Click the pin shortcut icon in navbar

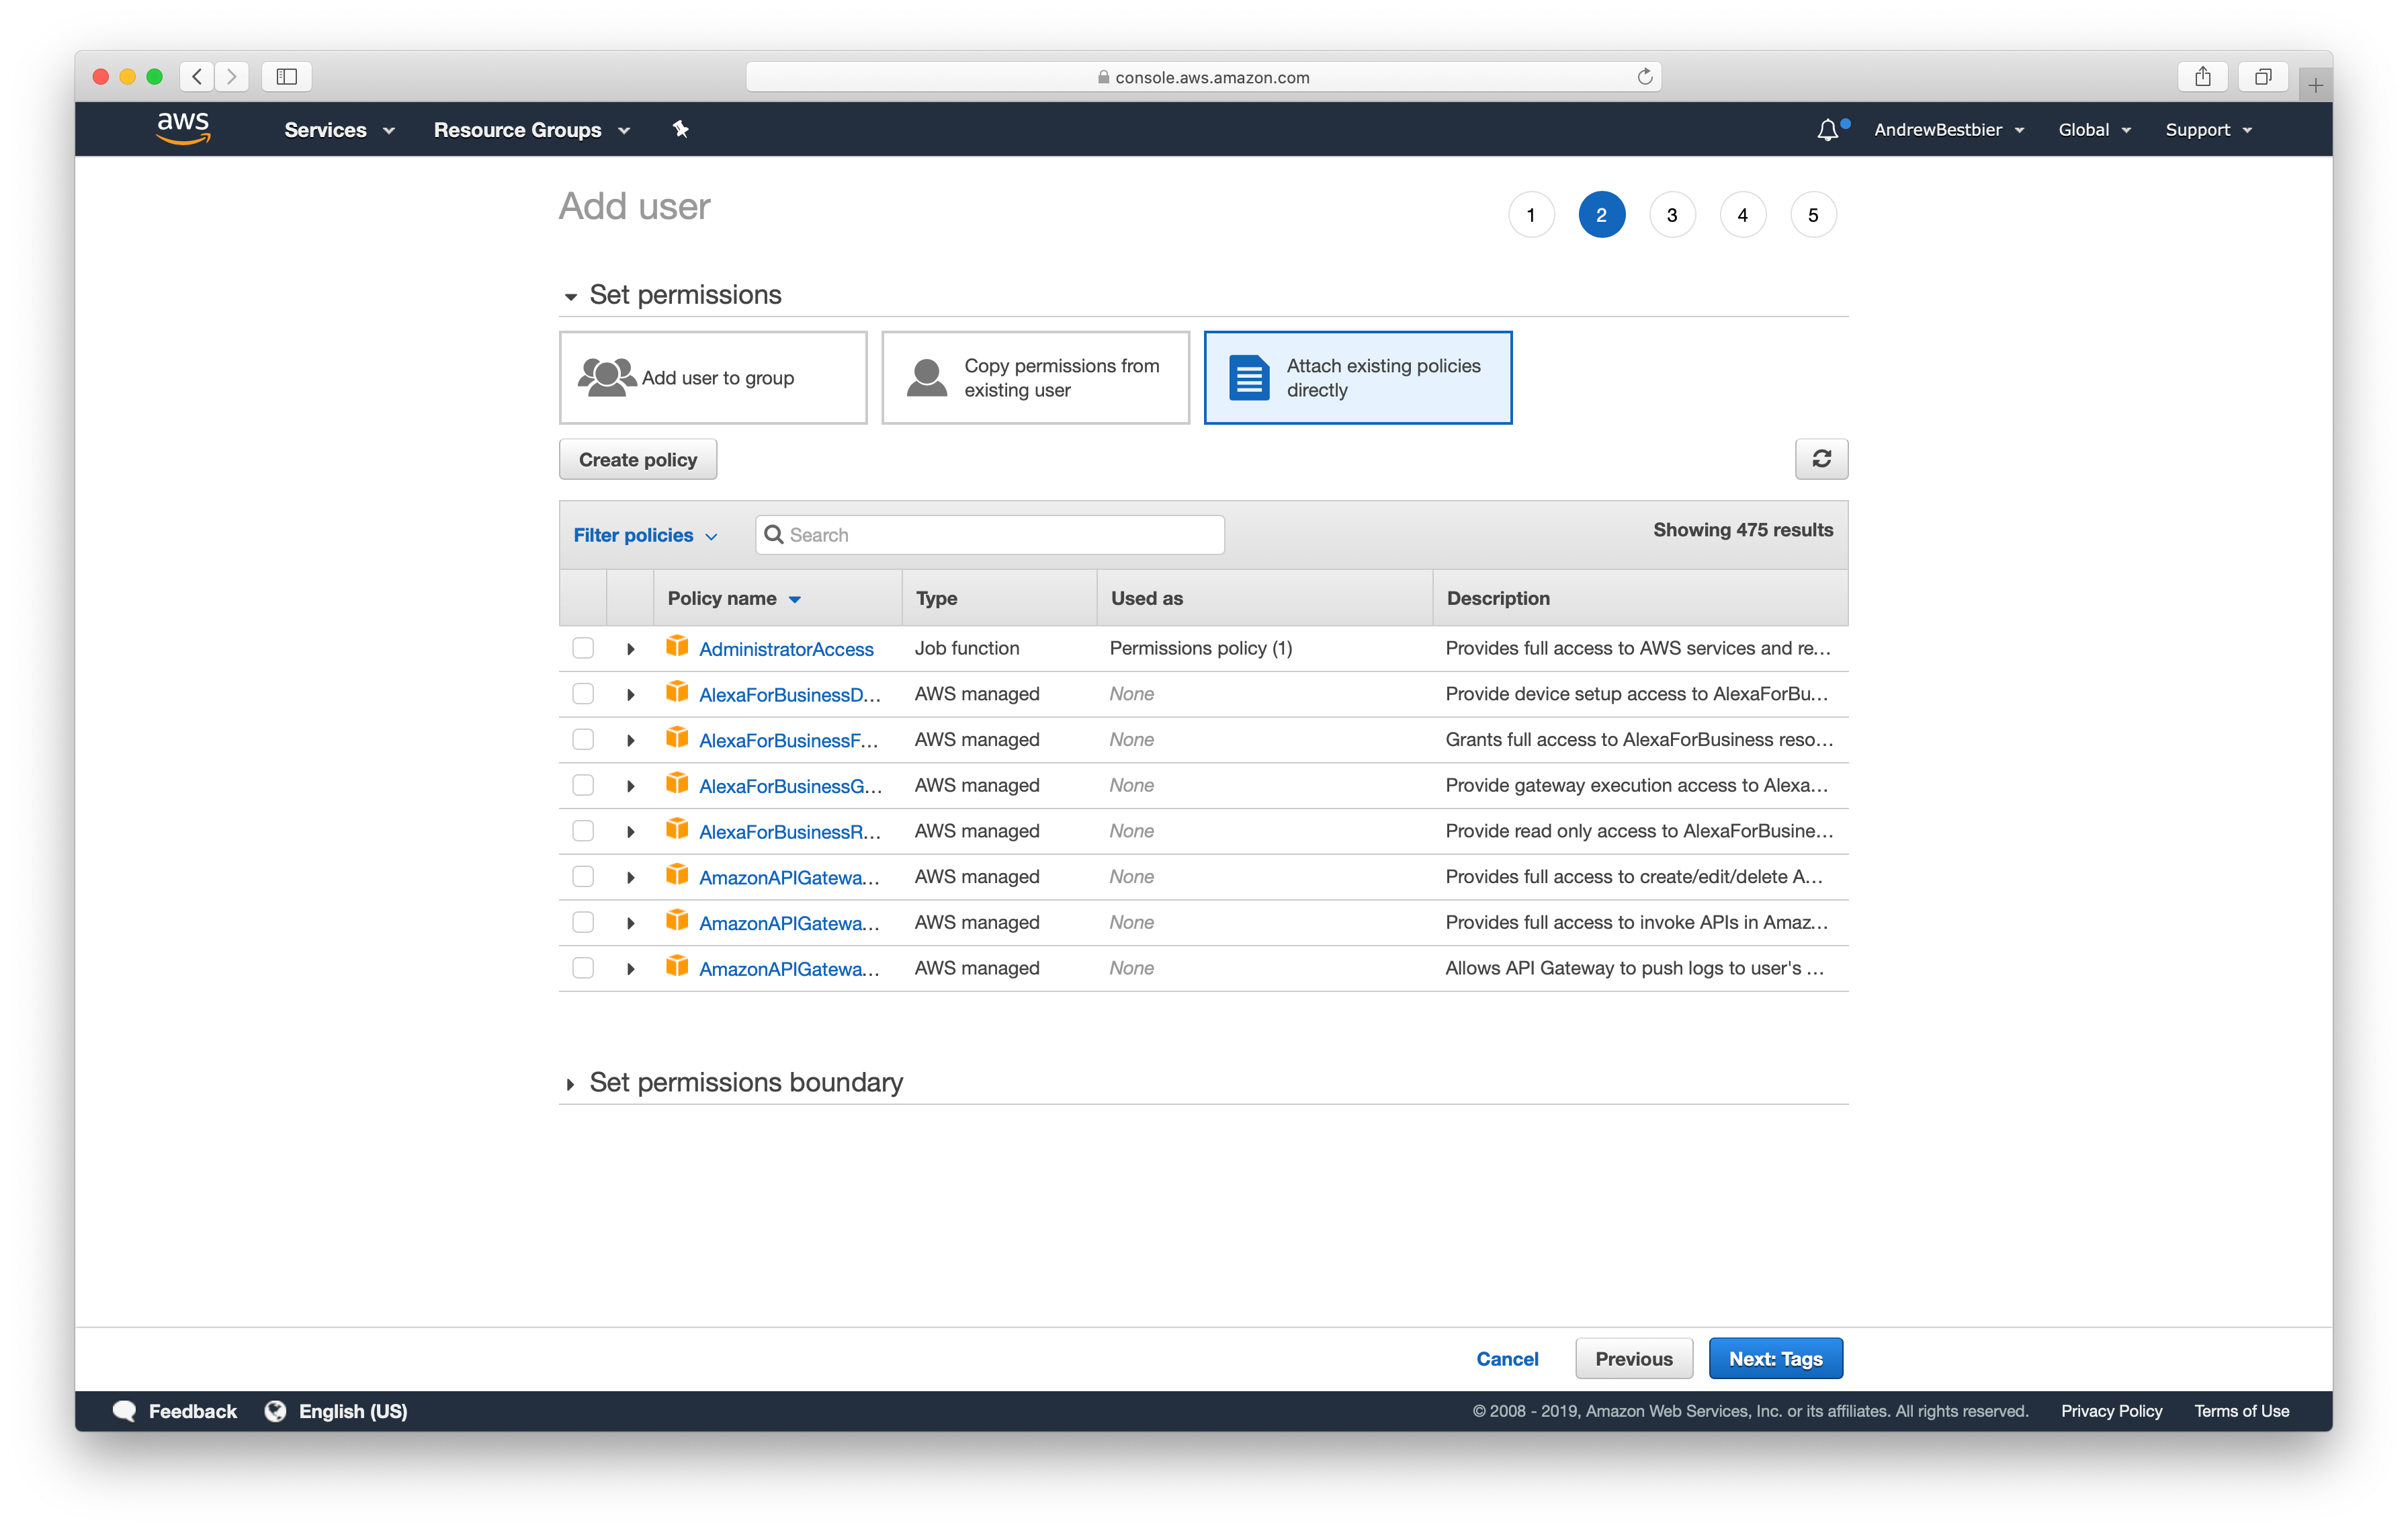pyautogui.click(x=680, y=129)
